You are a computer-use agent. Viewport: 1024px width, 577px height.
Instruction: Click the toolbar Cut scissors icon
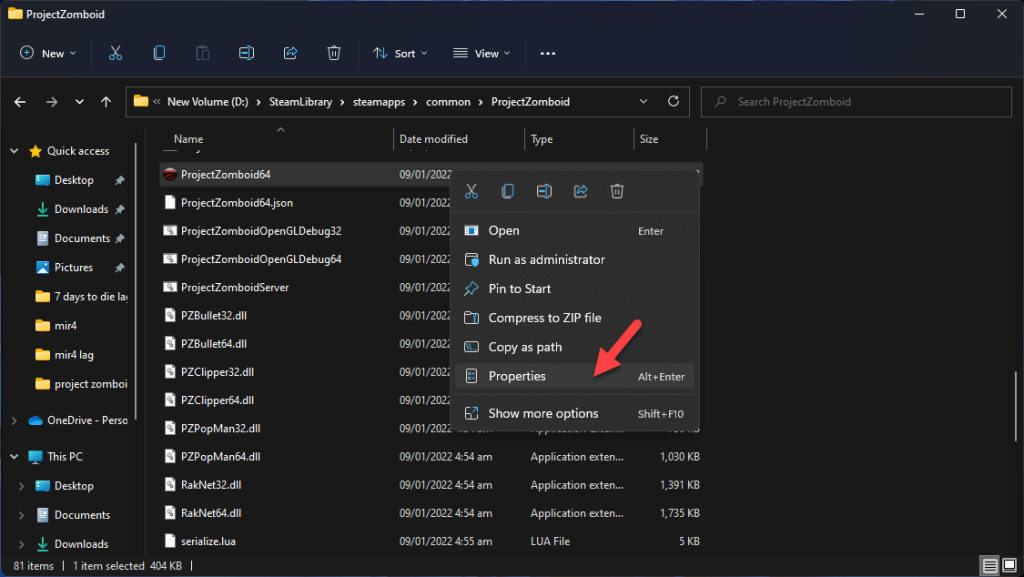[x=116, y=53]
